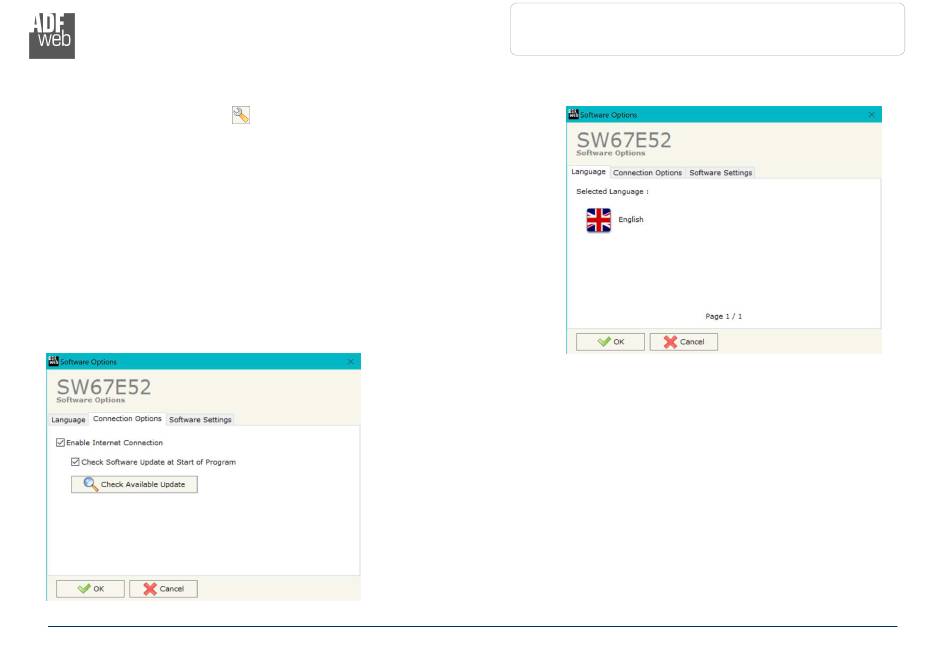
Task: Select the English flag icon
Action: [x=598, y=220]
